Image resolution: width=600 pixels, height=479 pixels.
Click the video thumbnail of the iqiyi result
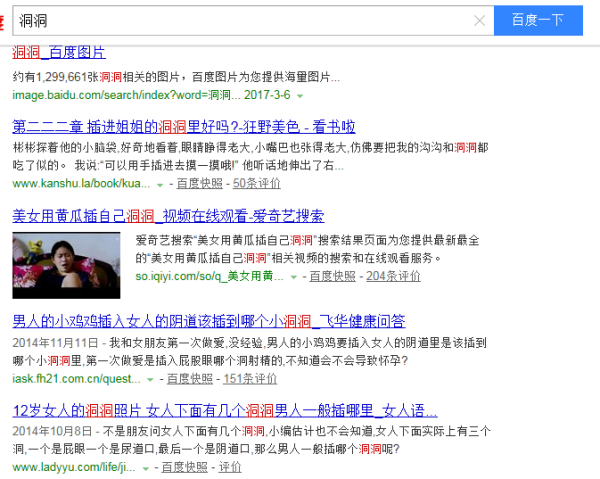click(x=66, y=265)
